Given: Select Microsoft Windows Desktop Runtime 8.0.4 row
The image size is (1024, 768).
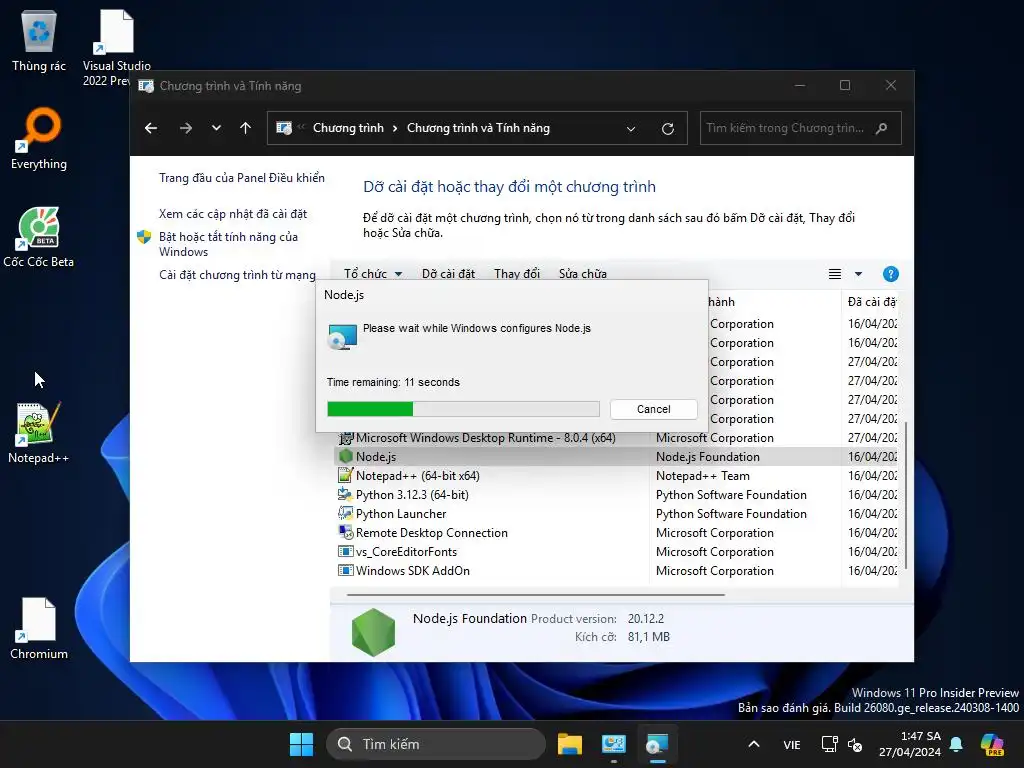Looking at the screenshot, I should tap(618, 438).
